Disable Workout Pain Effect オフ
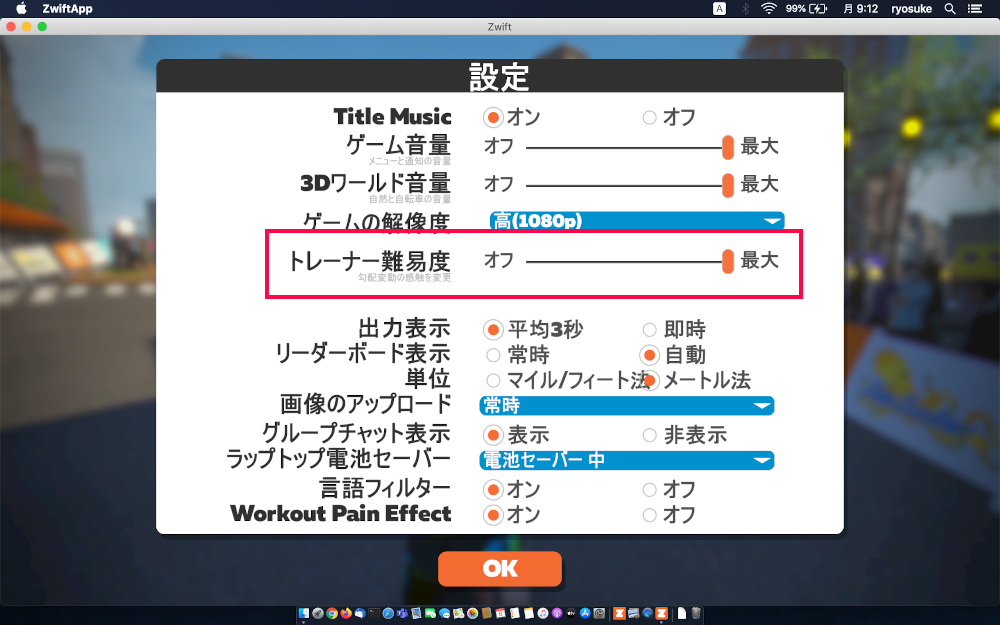The width and height of the screenshot is (1000, 625). coord(649,515)
